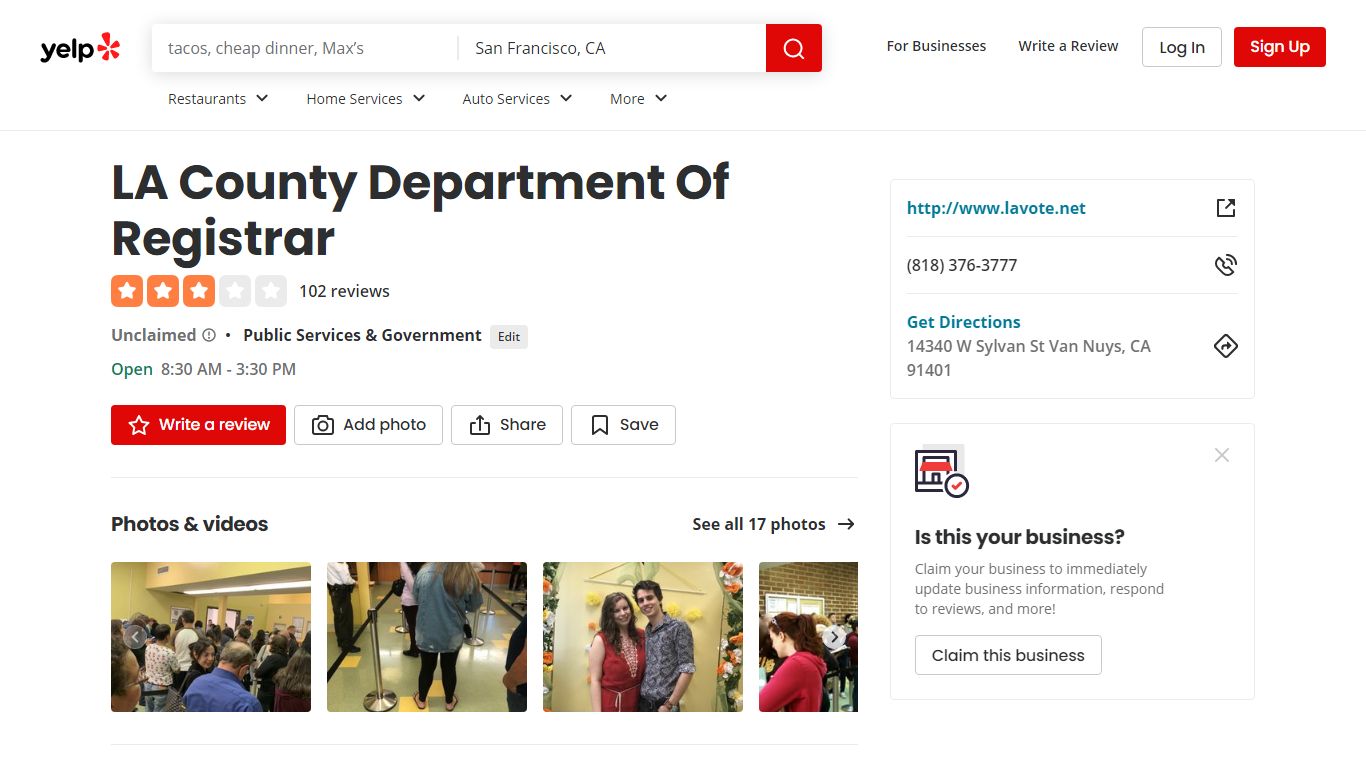Image resolution: width=1366 pixels, height=768 pixels.
Task: Save this business with Save button
Action: click(623, 425)
